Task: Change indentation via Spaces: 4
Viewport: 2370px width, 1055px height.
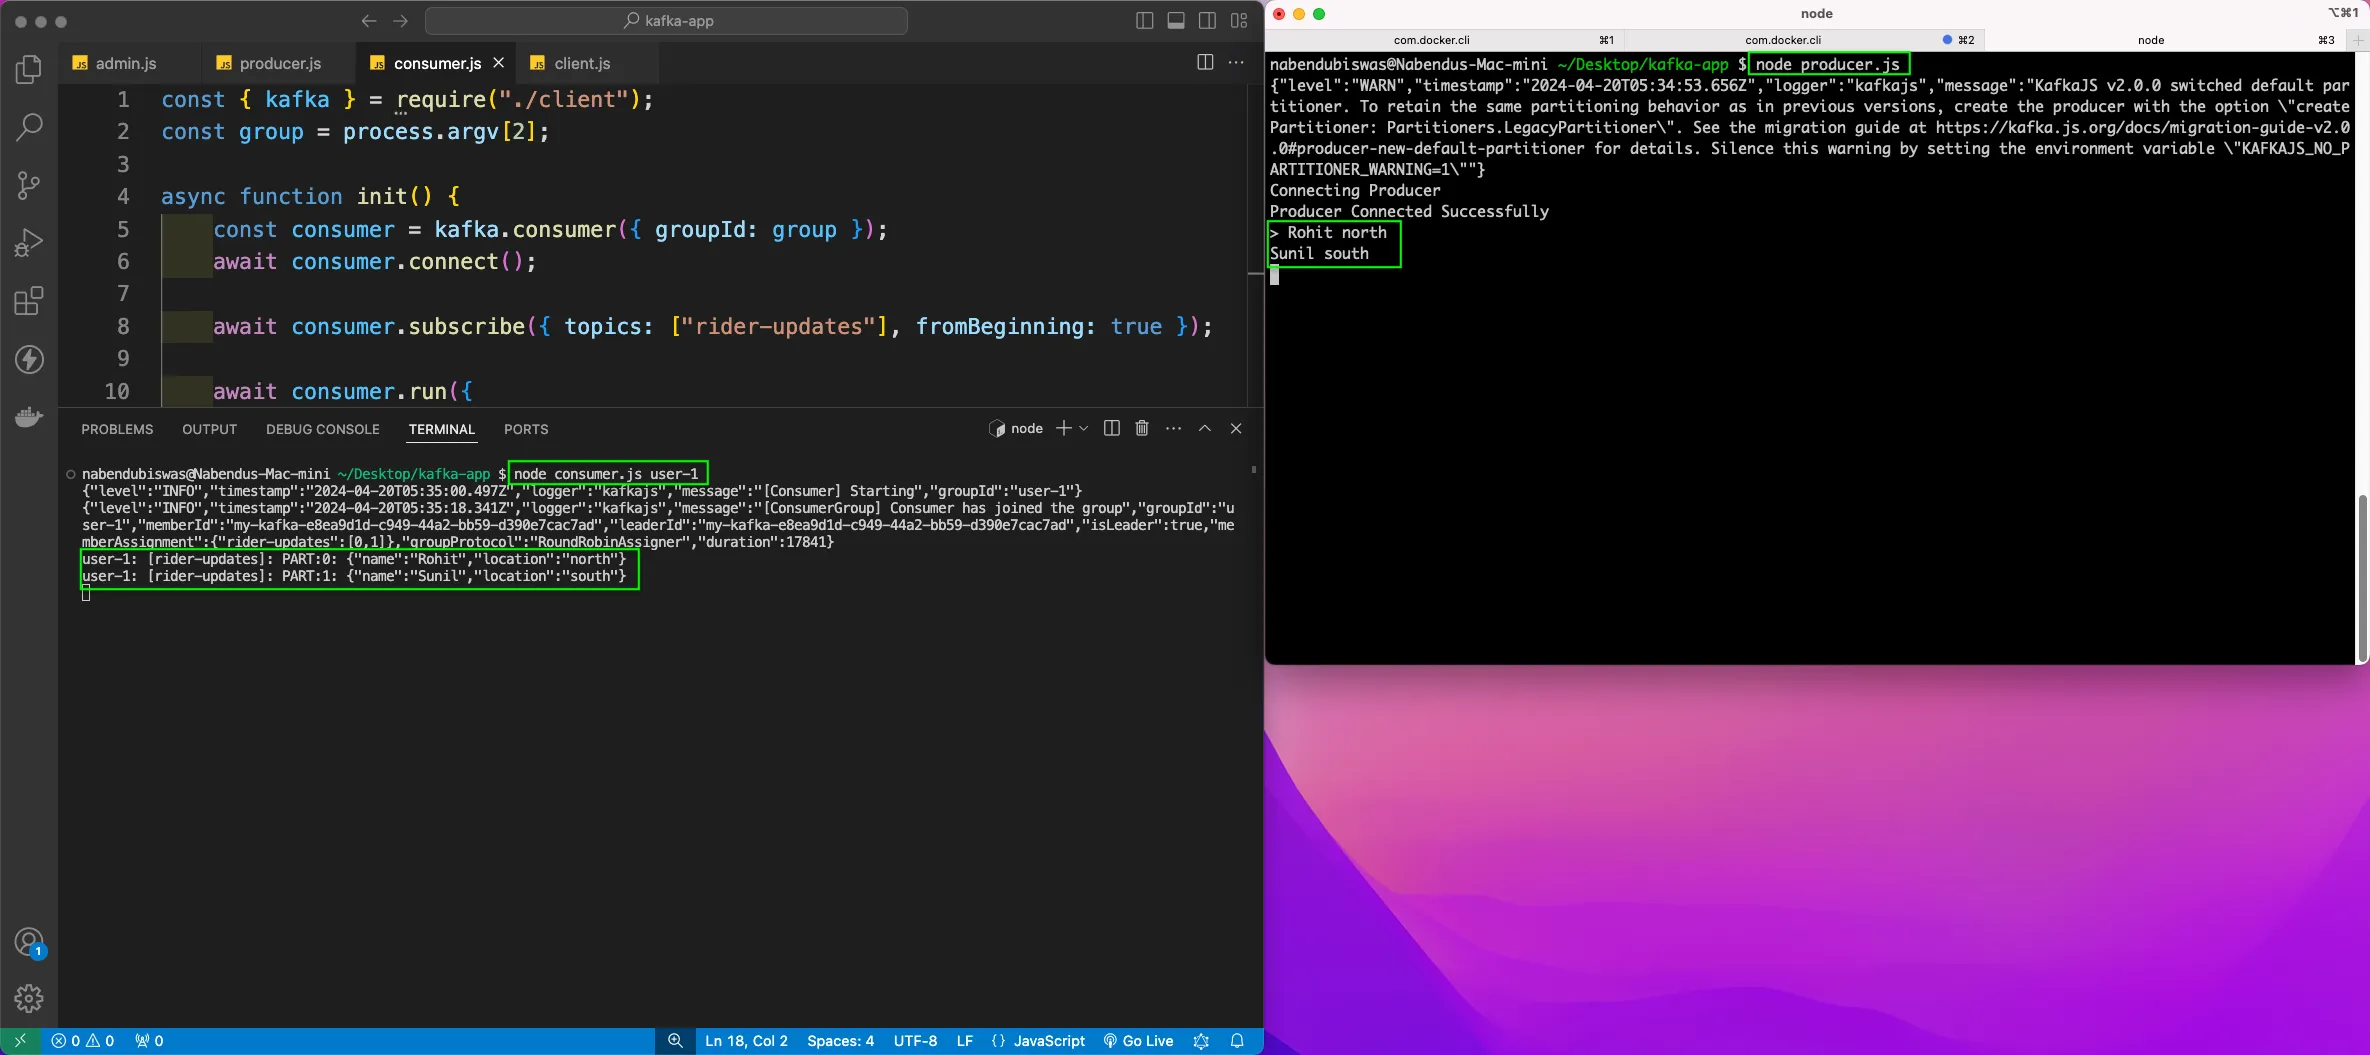Action: [840, 1041]
